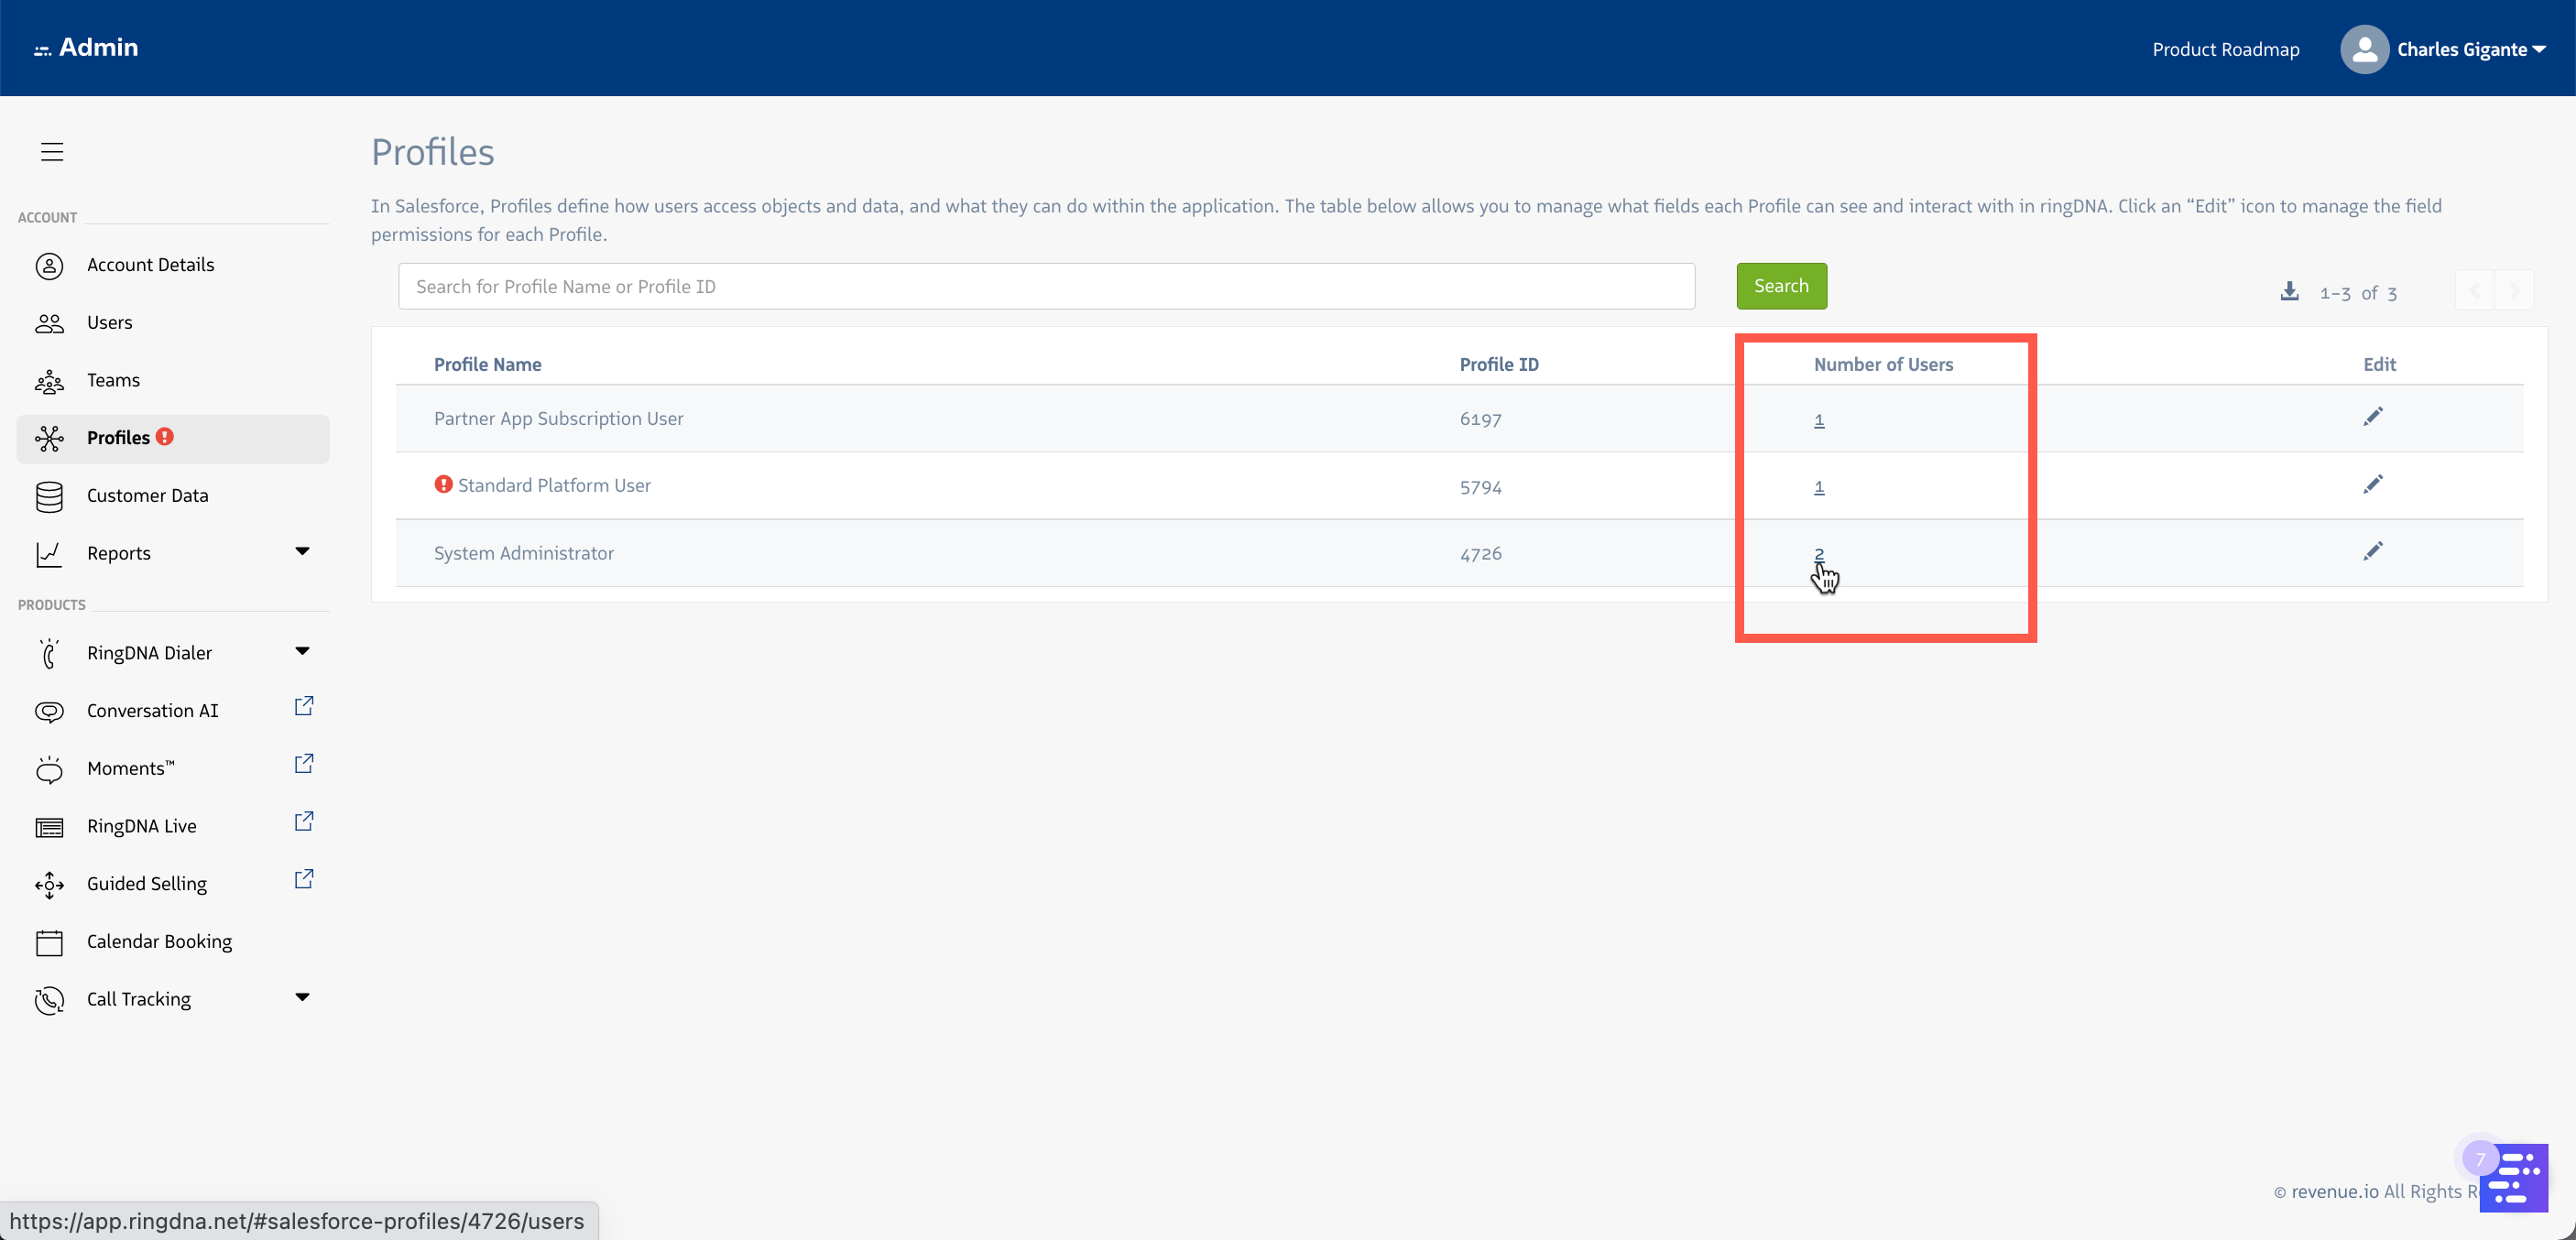The width and height of the screenshot is (2576, 1240).
Task: Edit the Standard Platform User profile
Action: pyautogui.click(x=2372, y=485)
